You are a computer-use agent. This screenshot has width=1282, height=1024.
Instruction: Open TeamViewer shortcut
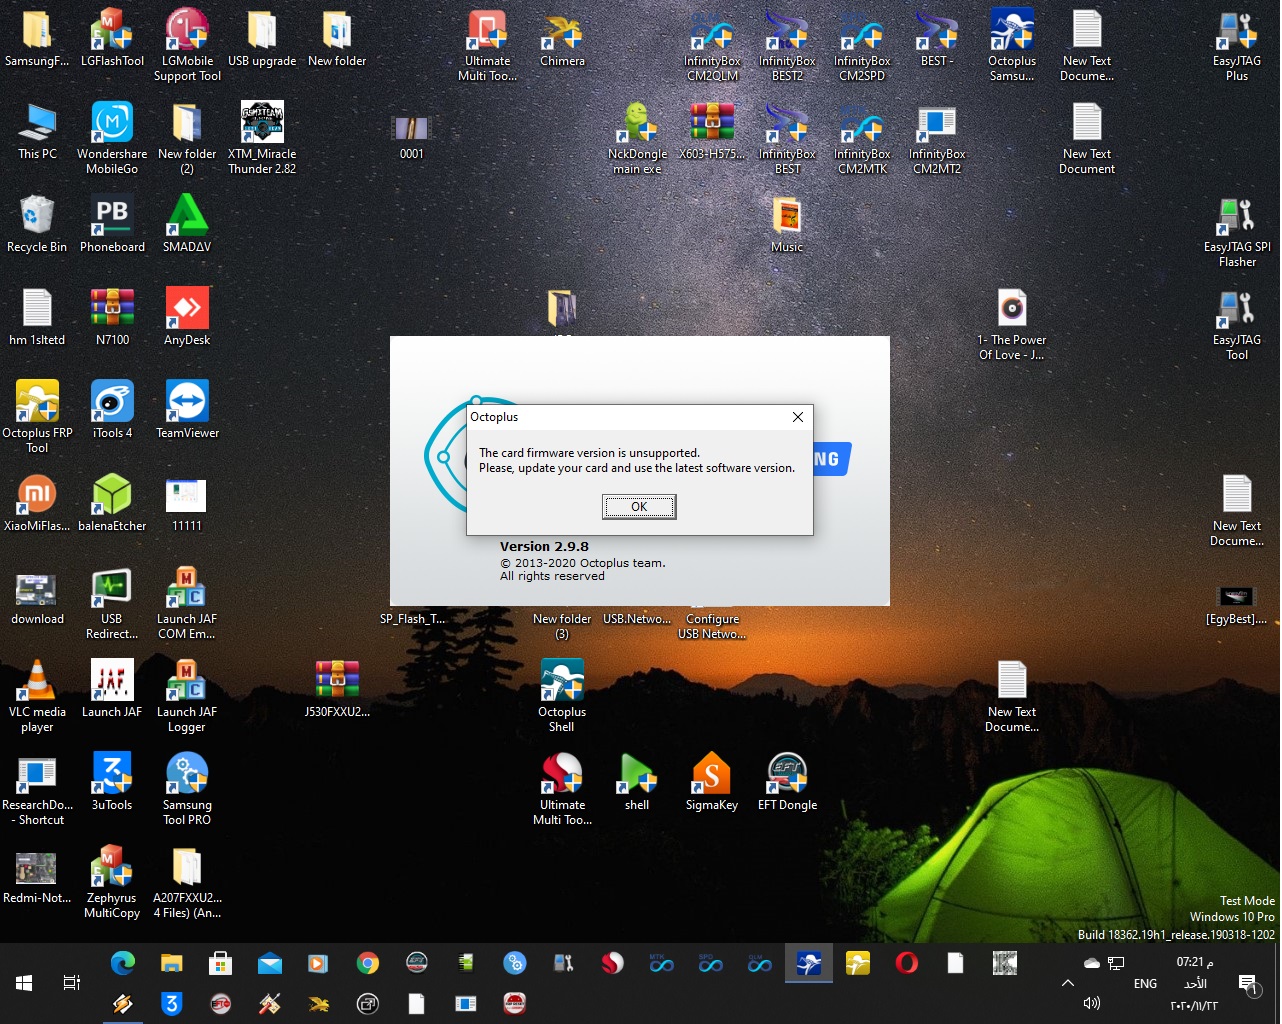[187, 411]
